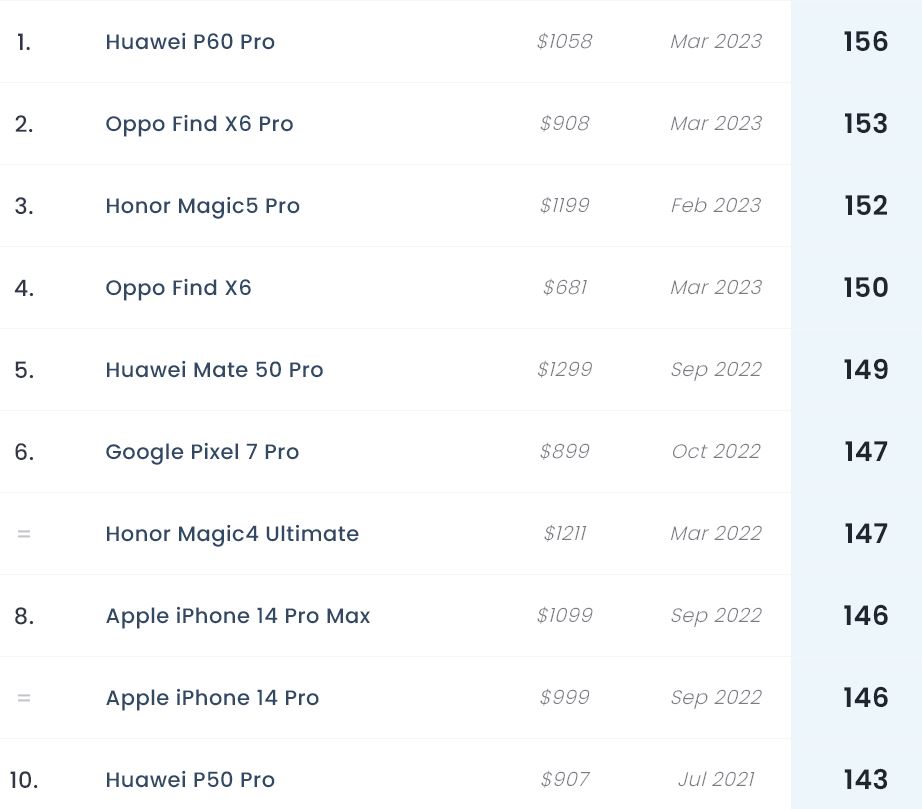This screenshot has width=922, height=809.
Task: Open the Huawei P60 Pro link
Action: tap(190, 42)
